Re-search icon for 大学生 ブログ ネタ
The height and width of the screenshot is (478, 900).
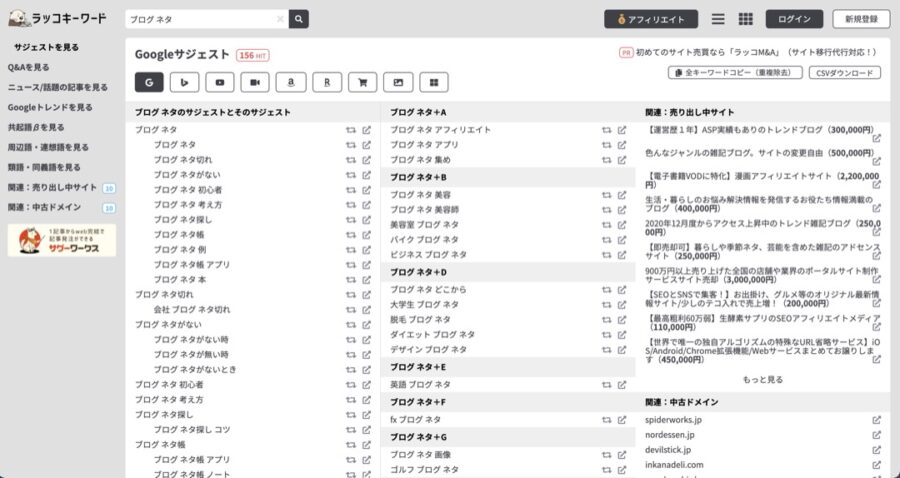point(606,304)
